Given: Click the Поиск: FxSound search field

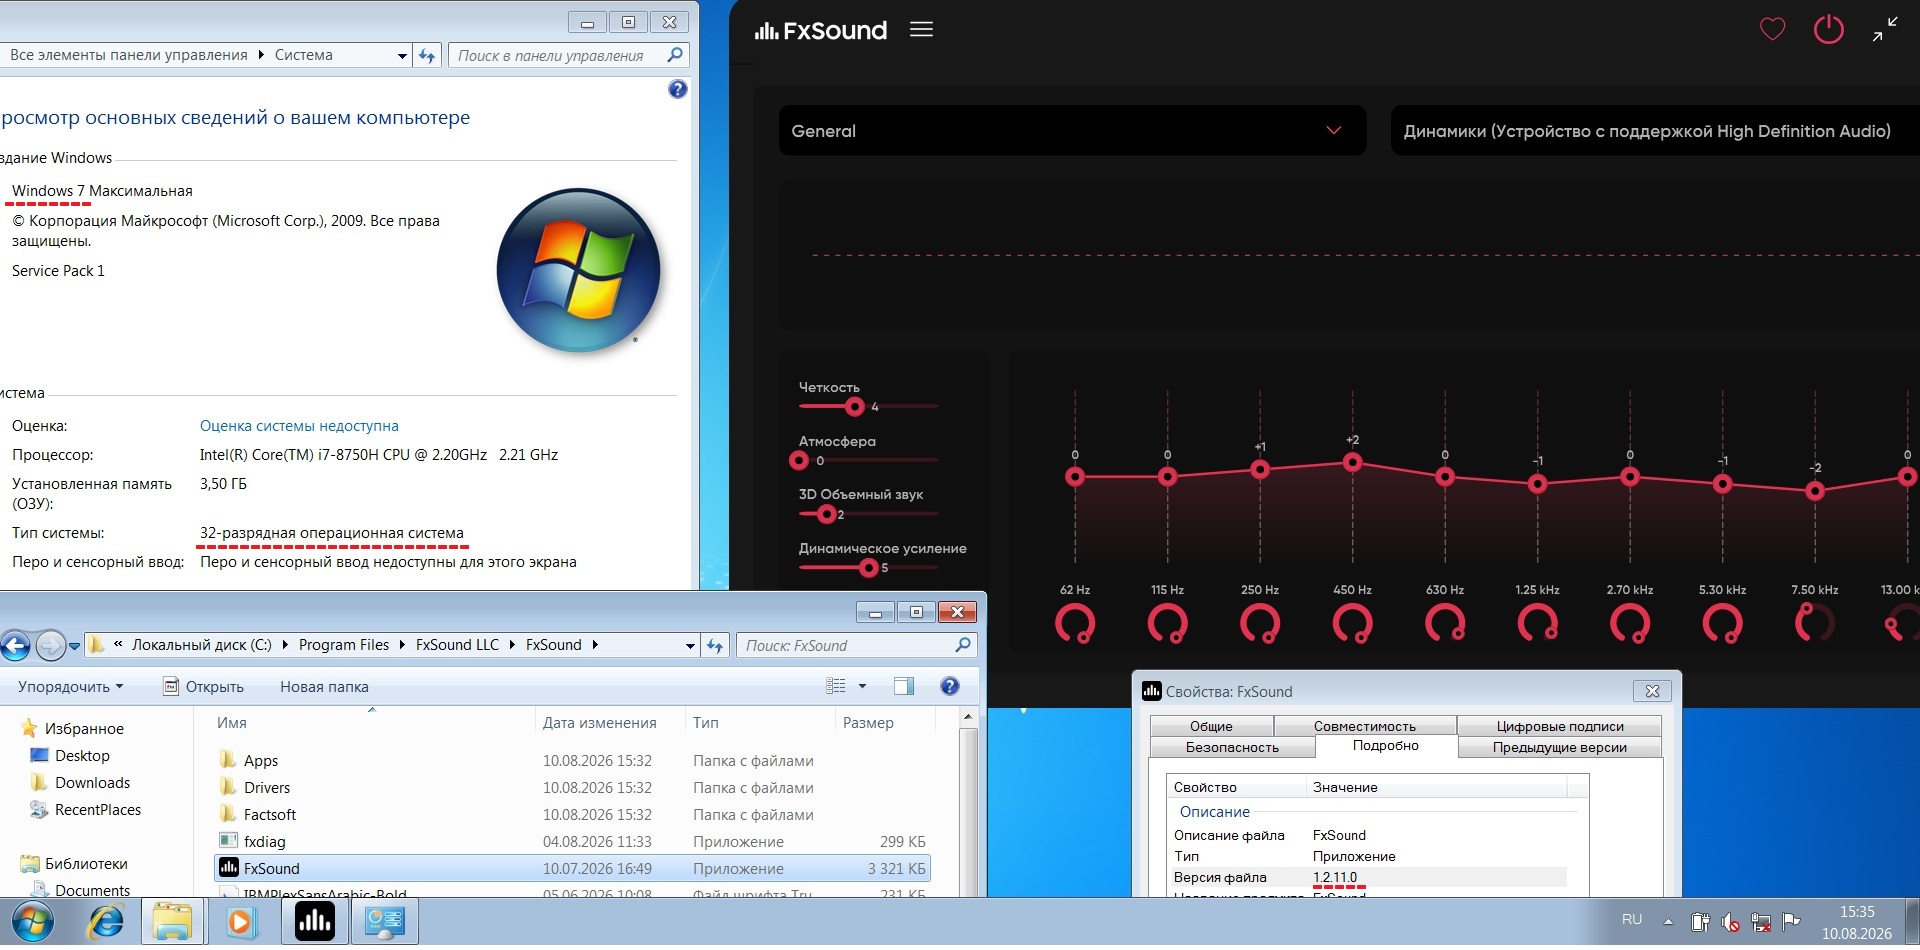Looking at the screenshot, I should coord(856,645).
